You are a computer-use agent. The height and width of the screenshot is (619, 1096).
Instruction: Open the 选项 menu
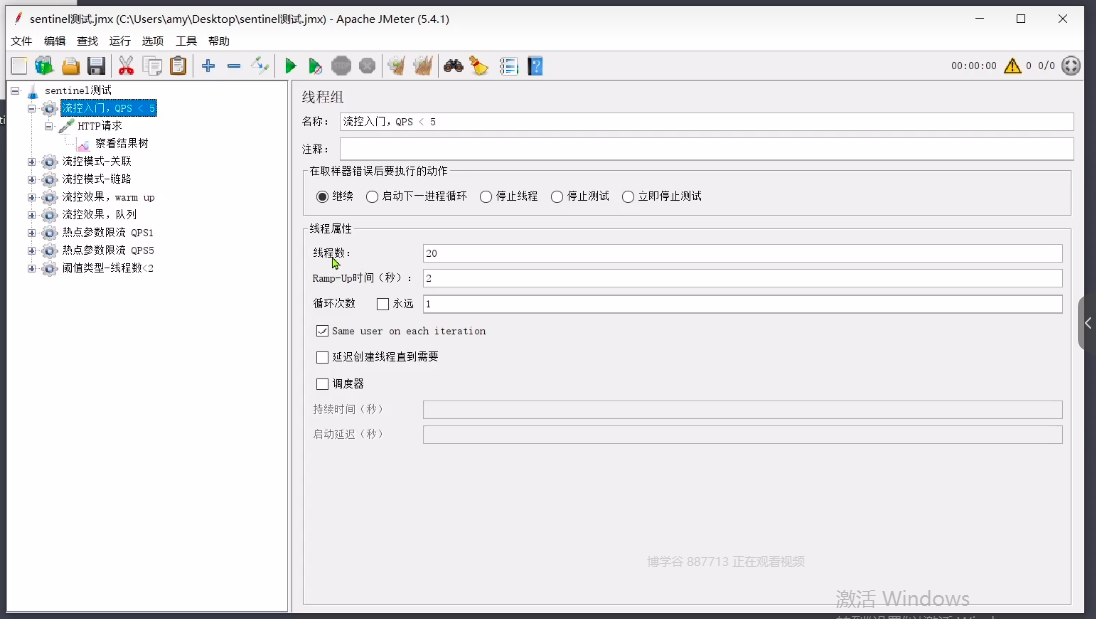click(152, 41)
